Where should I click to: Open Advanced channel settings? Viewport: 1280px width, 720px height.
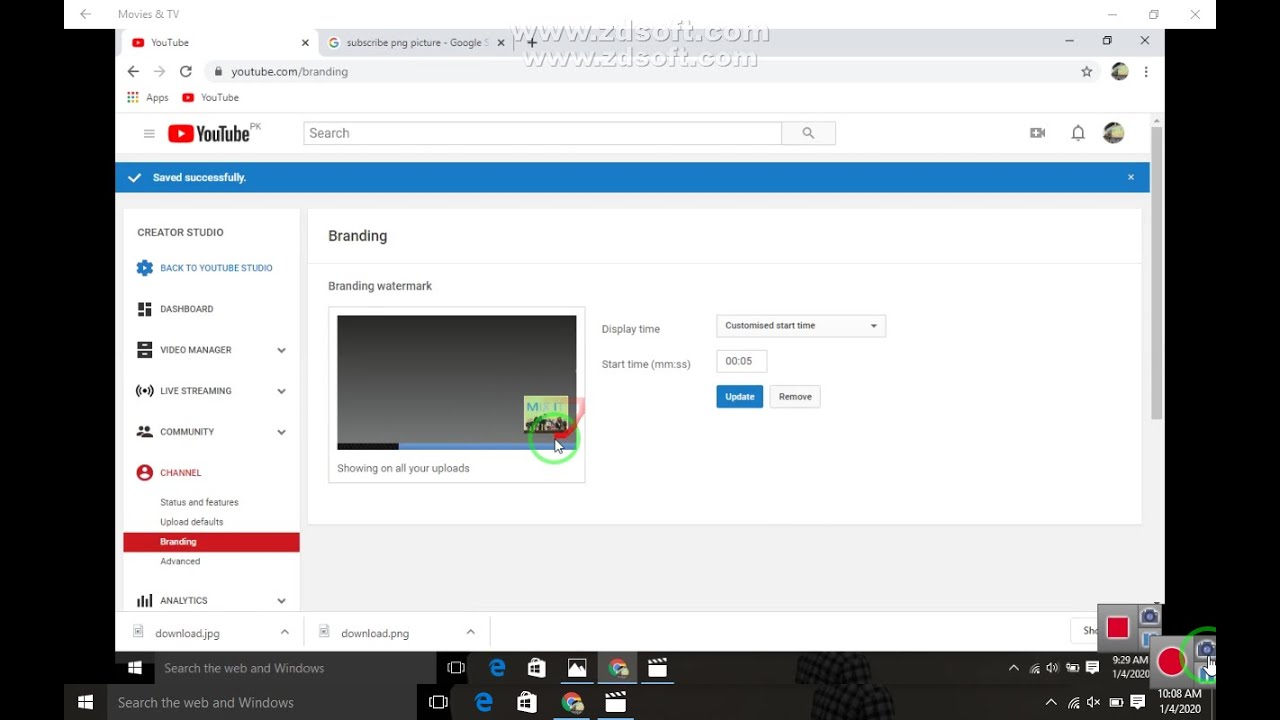point(180,561)
